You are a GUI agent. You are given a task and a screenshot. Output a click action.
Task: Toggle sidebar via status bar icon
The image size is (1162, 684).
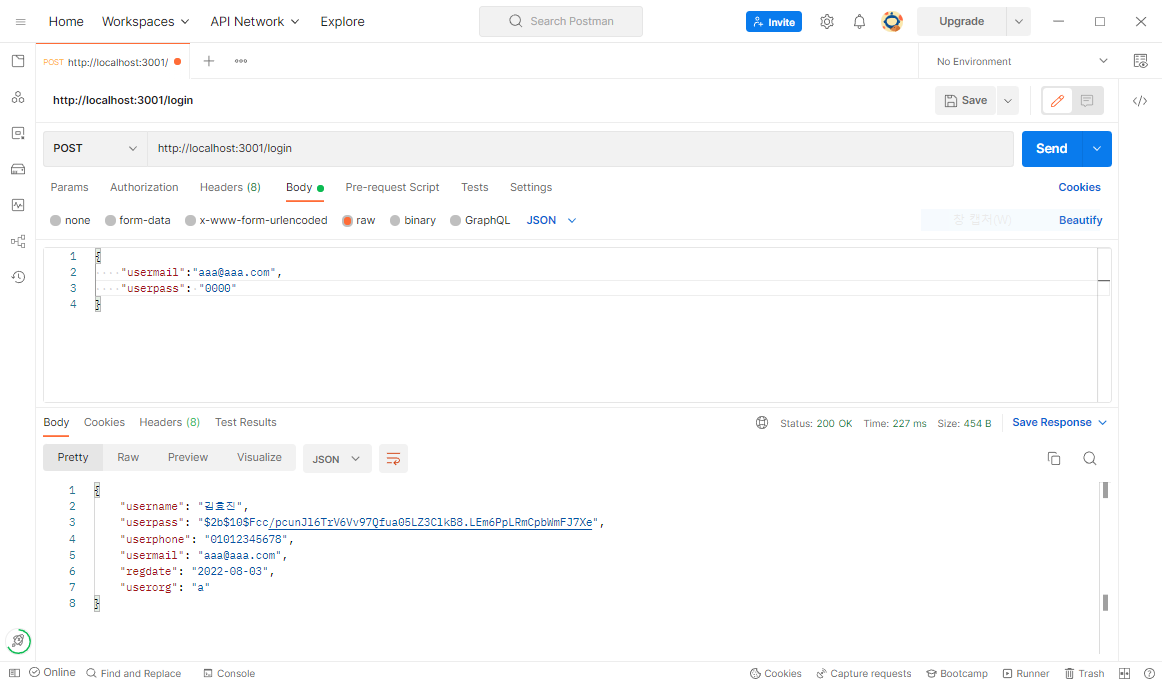(x=14, y=673)
